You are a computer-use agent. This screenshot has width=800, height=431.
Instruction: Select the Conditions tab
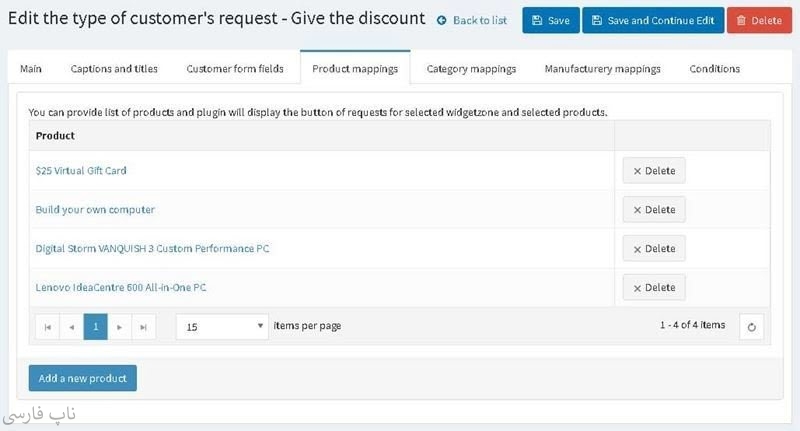coord(714,69)
